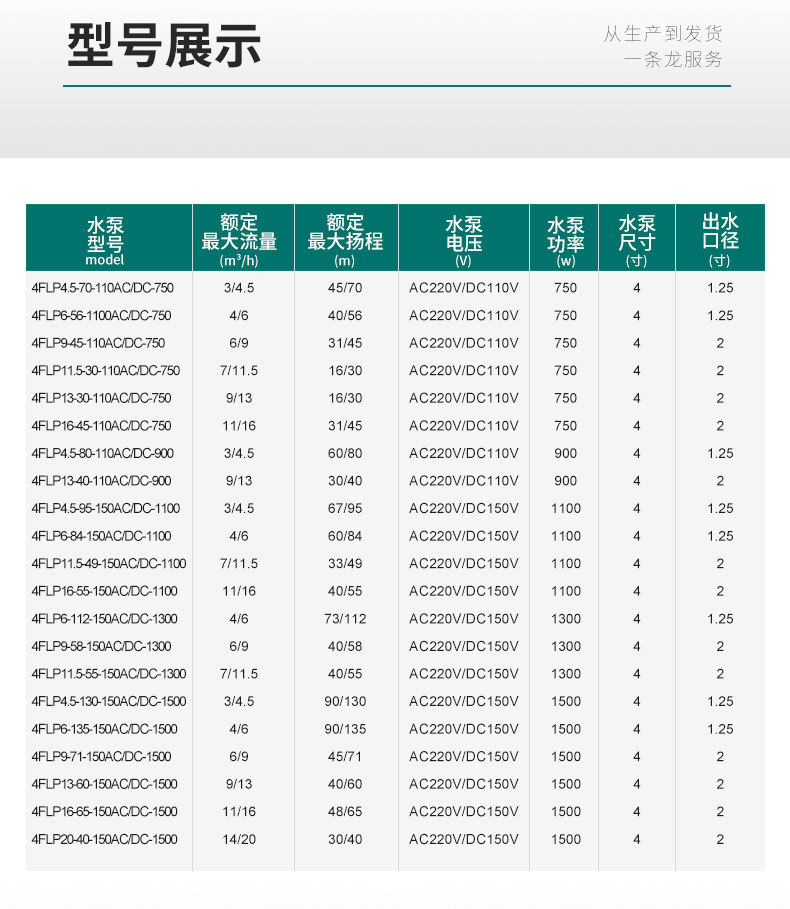Click power 1300 in 4FLP6-112 row
The image size is (790, 909).
coord(565,619)
